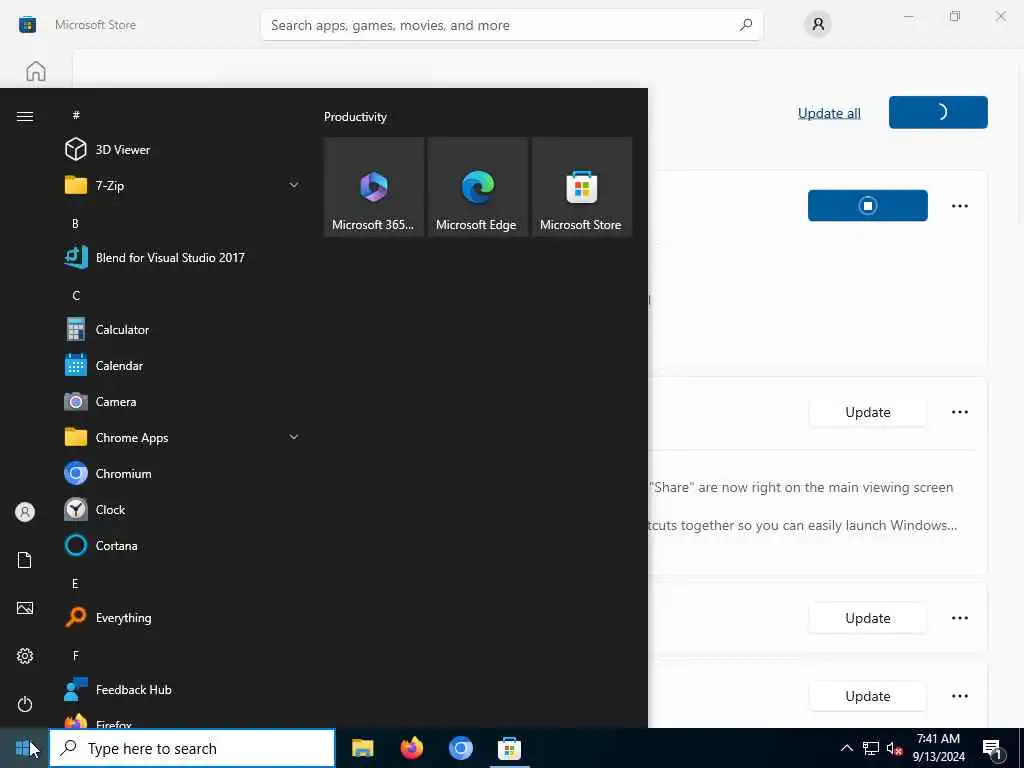This screenshot has height=768, width=1024.
Task: Launch Blend for Visual Studio 2017
Action: click(183, 257)
